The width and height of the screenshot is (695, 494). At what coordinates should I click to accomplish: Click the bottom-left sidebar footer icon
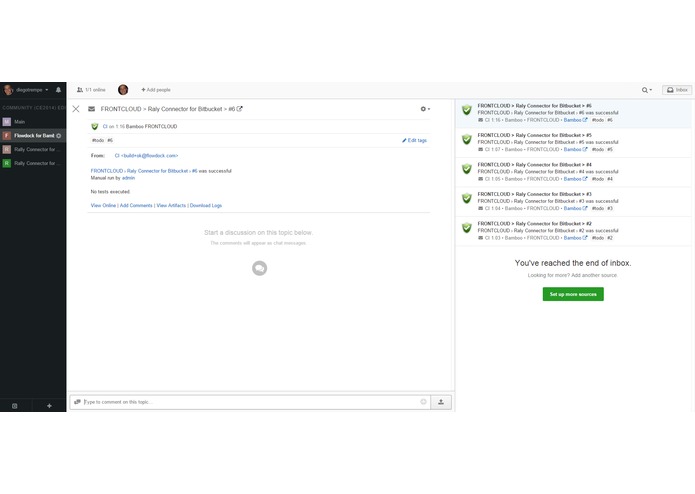(x=15, y=406)
